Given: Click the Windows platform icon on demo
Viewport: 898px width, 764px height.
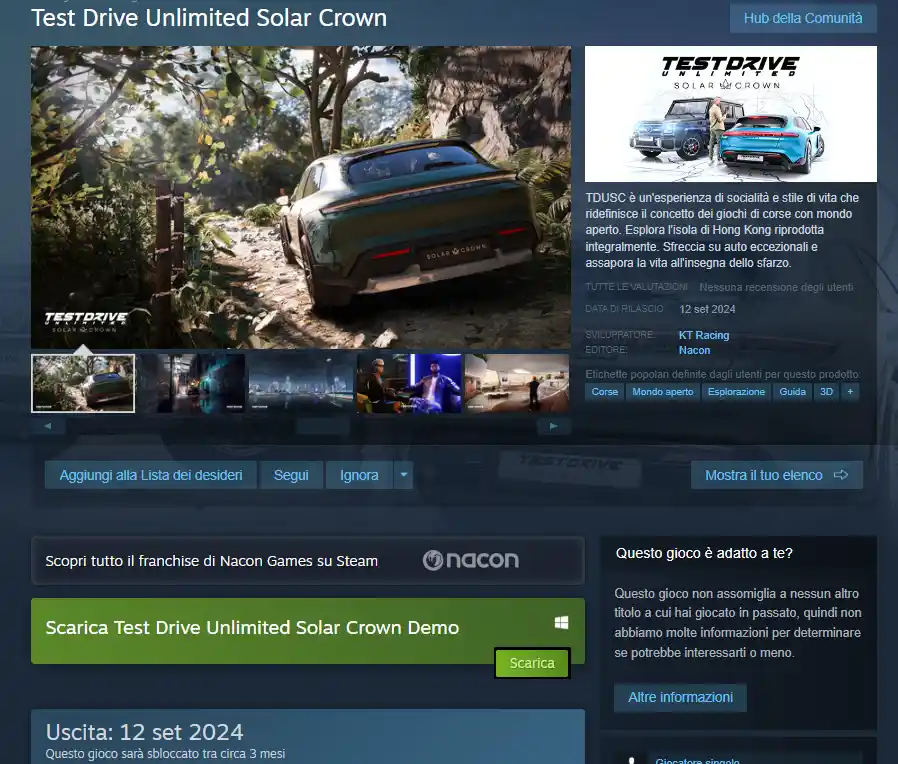Looking at the screenshot, I should pyautogui.click(x=561, y=623).
